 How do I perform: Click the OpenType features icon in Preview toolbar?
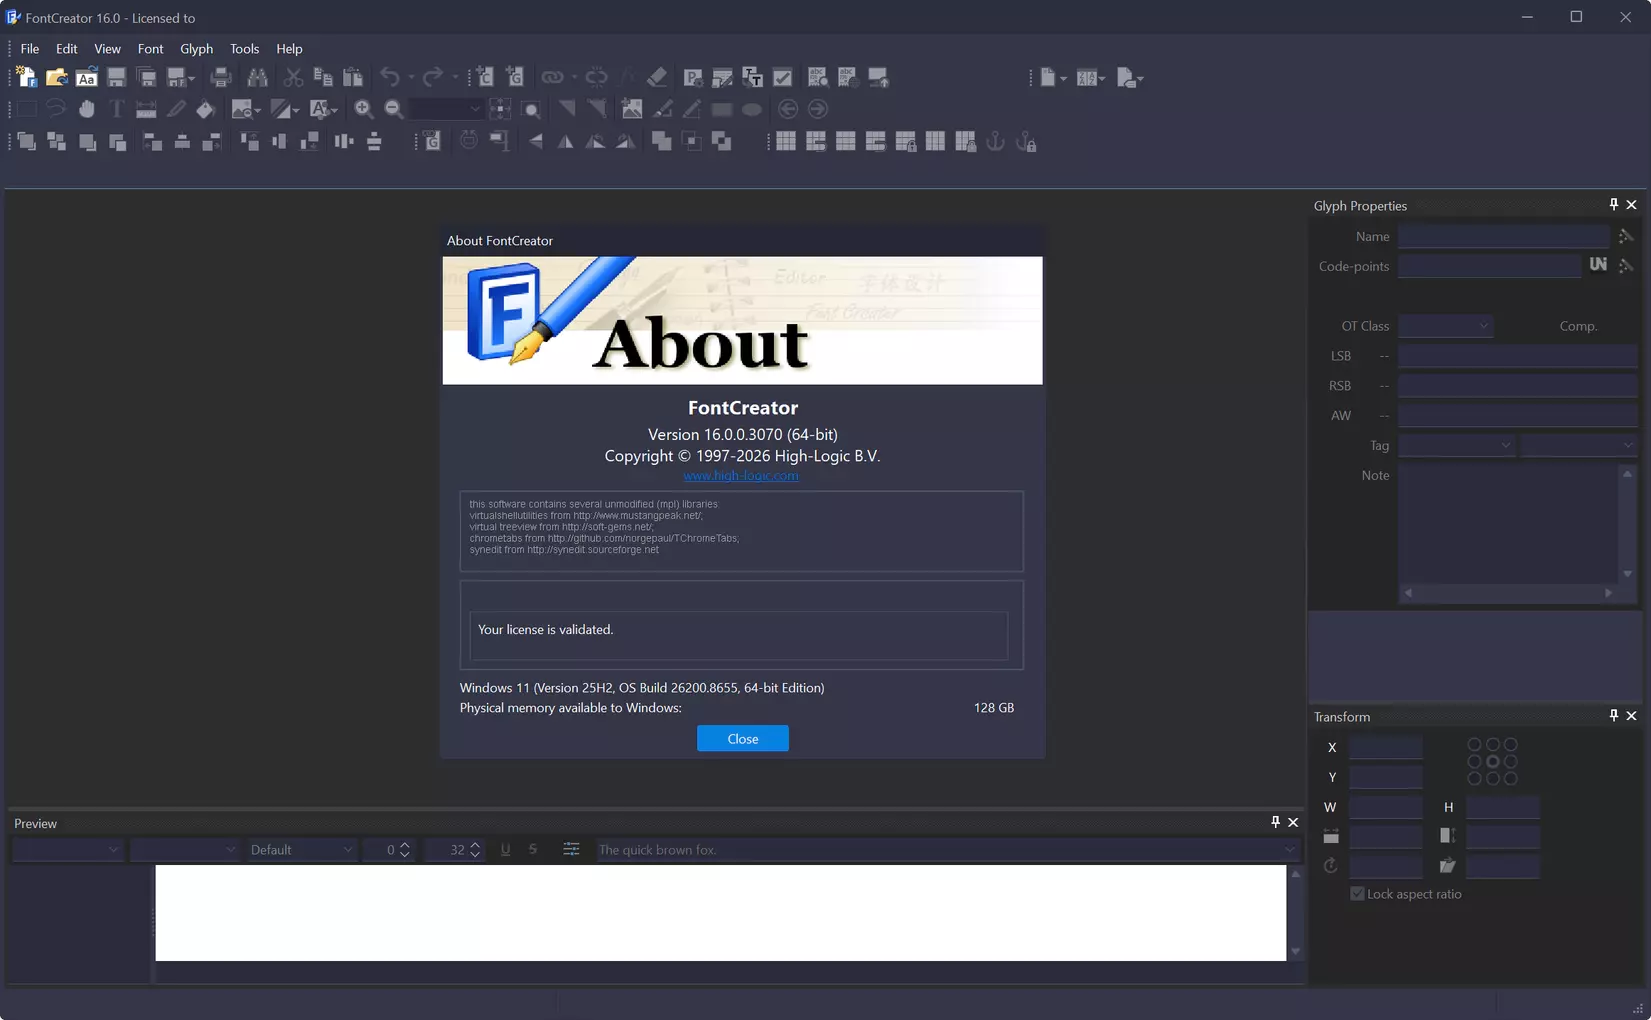571,849
